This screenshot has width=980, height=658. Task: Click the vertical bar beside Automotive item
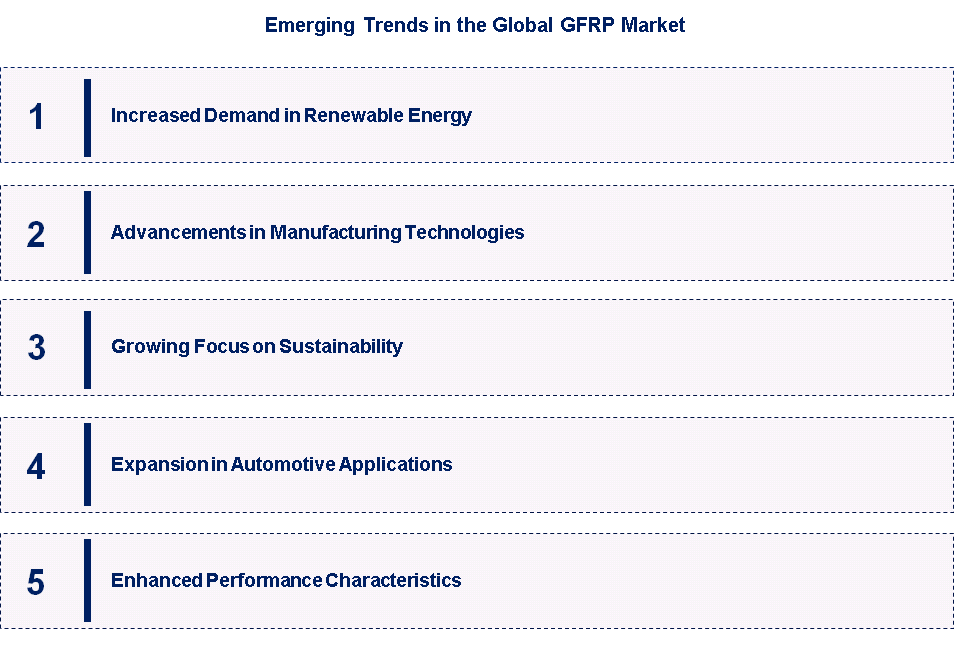point(89,464)
